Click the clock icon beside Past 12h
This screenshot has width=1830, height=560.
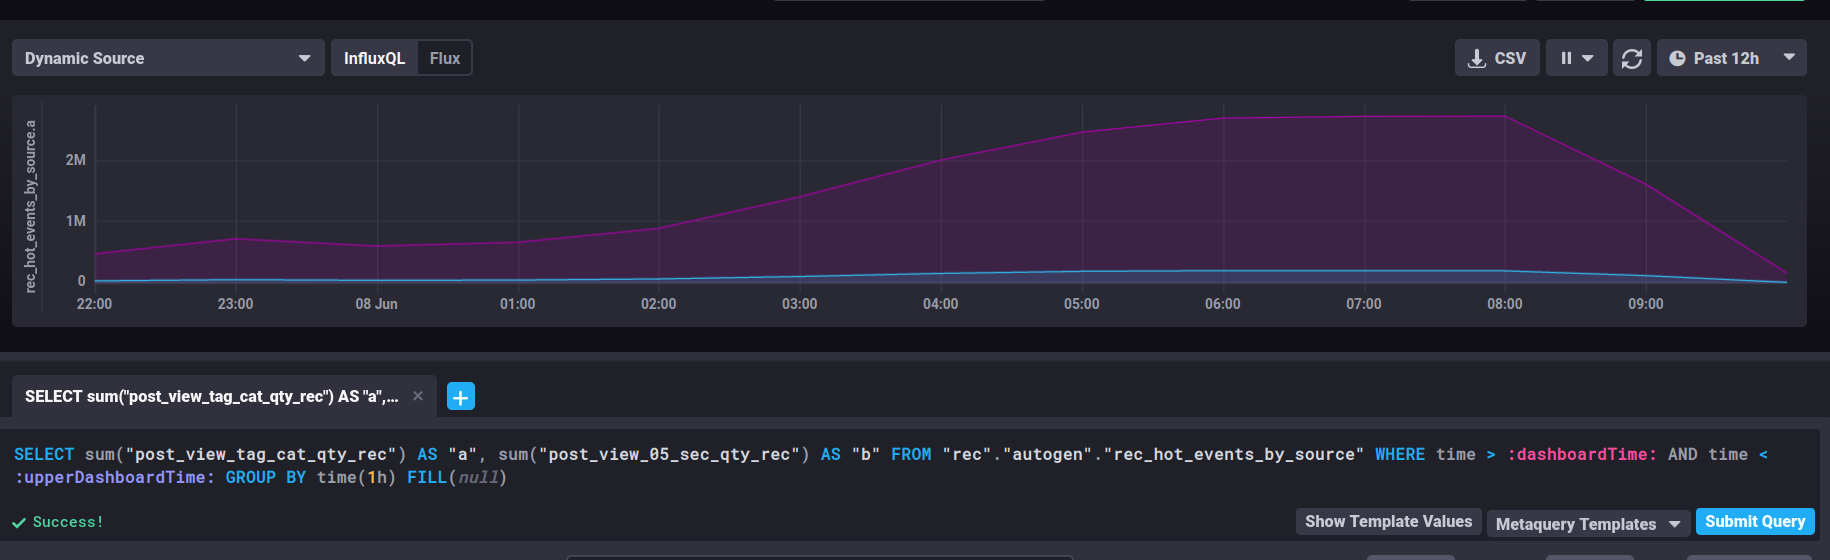pos(1677,58)
